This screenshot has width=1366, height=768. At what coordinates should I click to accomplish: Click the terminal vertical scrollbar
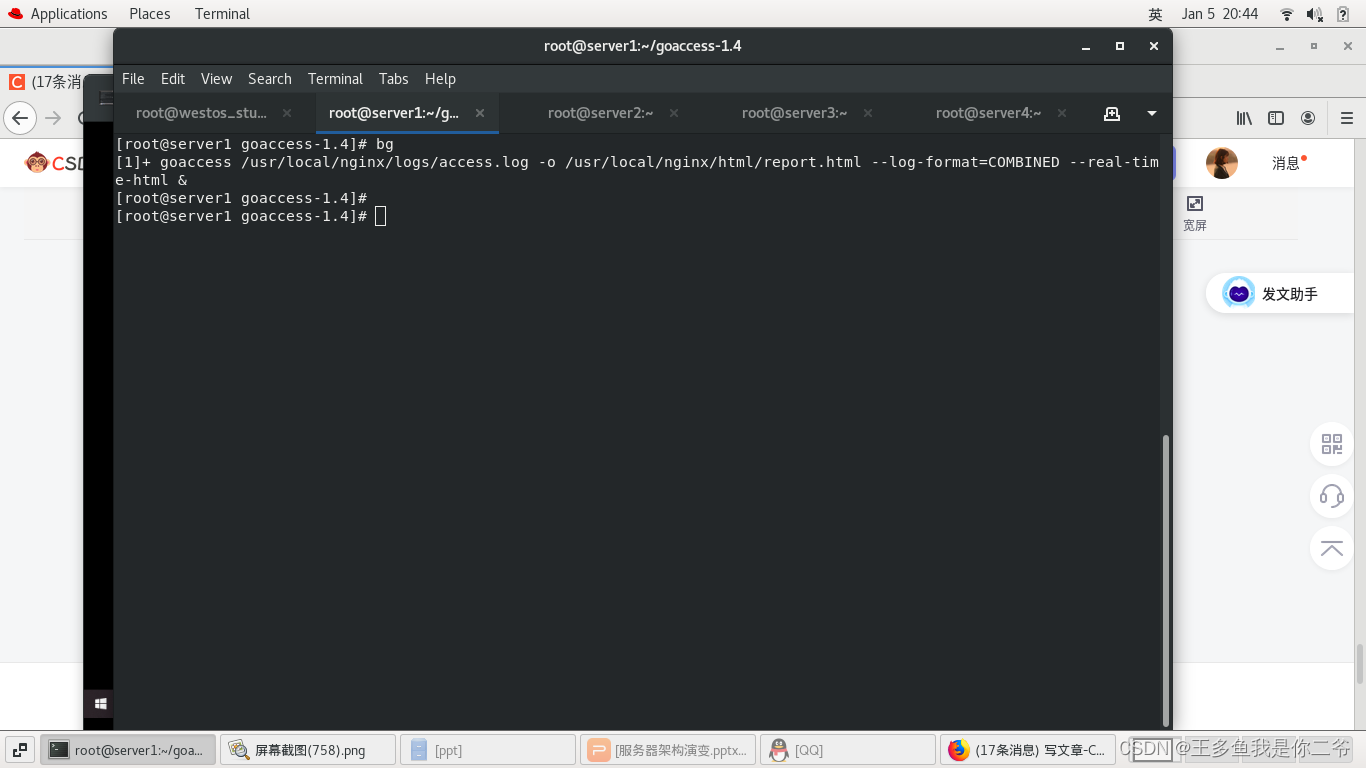pyautogui.click(x=1166, y=580)
